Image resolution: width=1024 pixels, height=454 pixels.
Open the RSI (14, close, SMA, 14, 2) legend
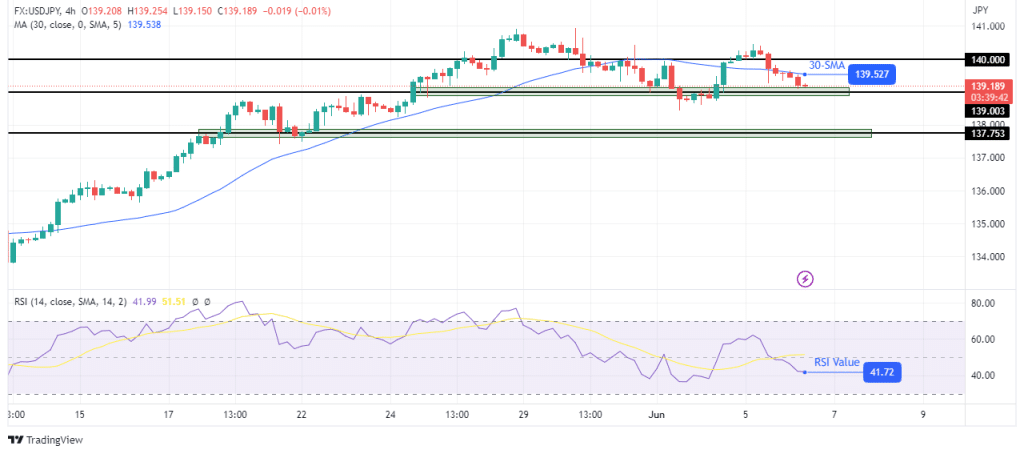(73, 302)
